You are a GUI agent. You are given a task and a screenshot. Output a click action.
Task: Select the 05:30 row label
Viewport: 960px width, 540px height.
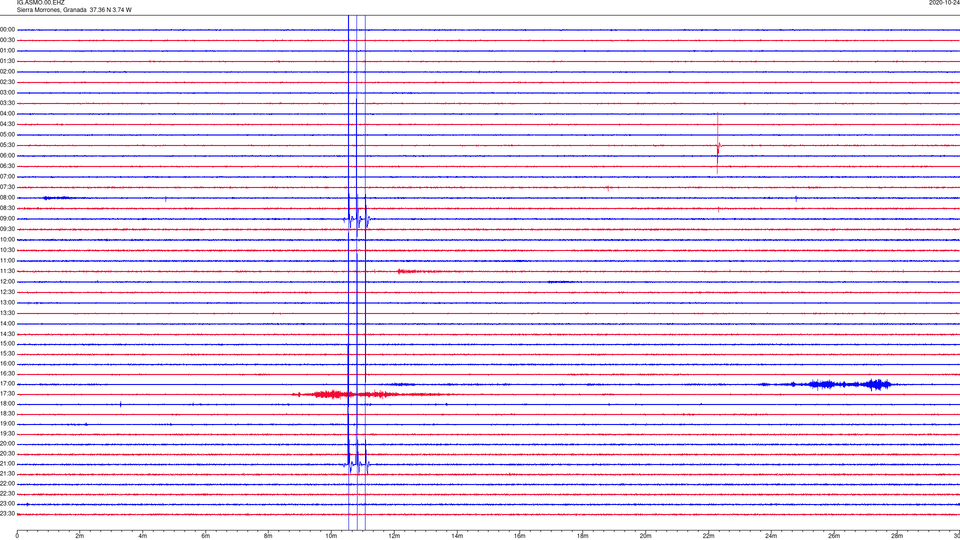pos(7,144)
